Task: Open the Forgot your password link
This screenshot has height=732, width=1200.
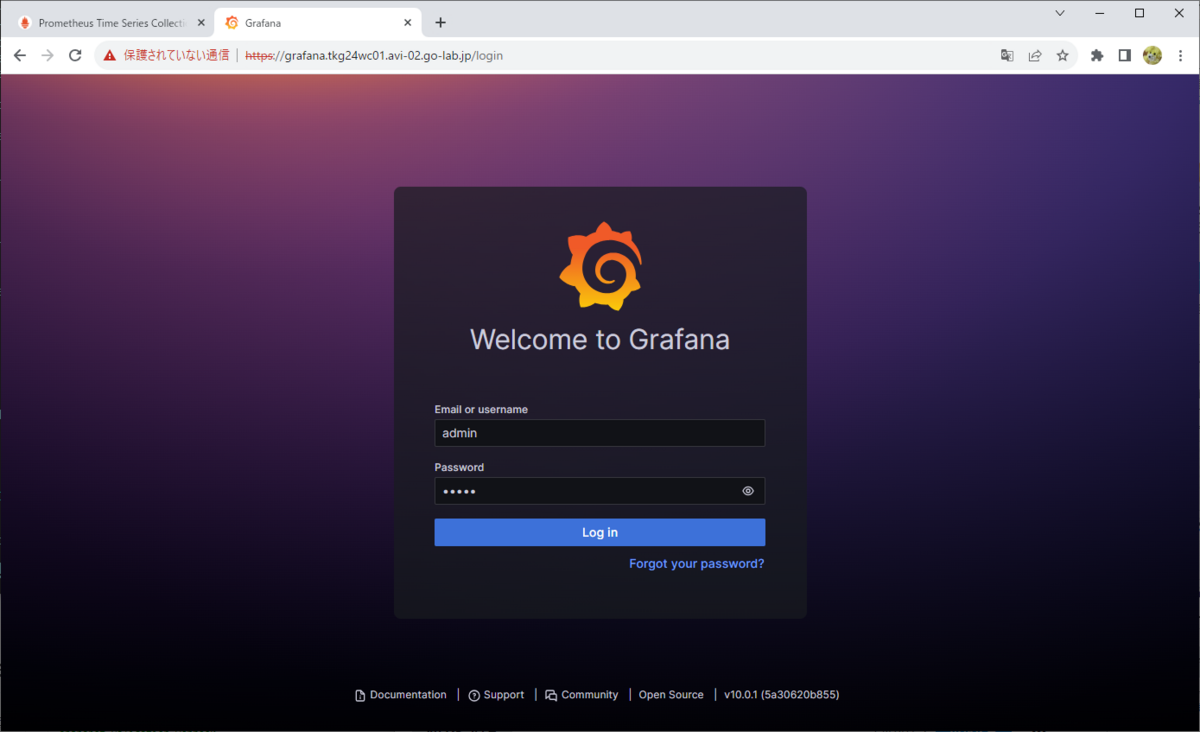Action: (696, 564)
